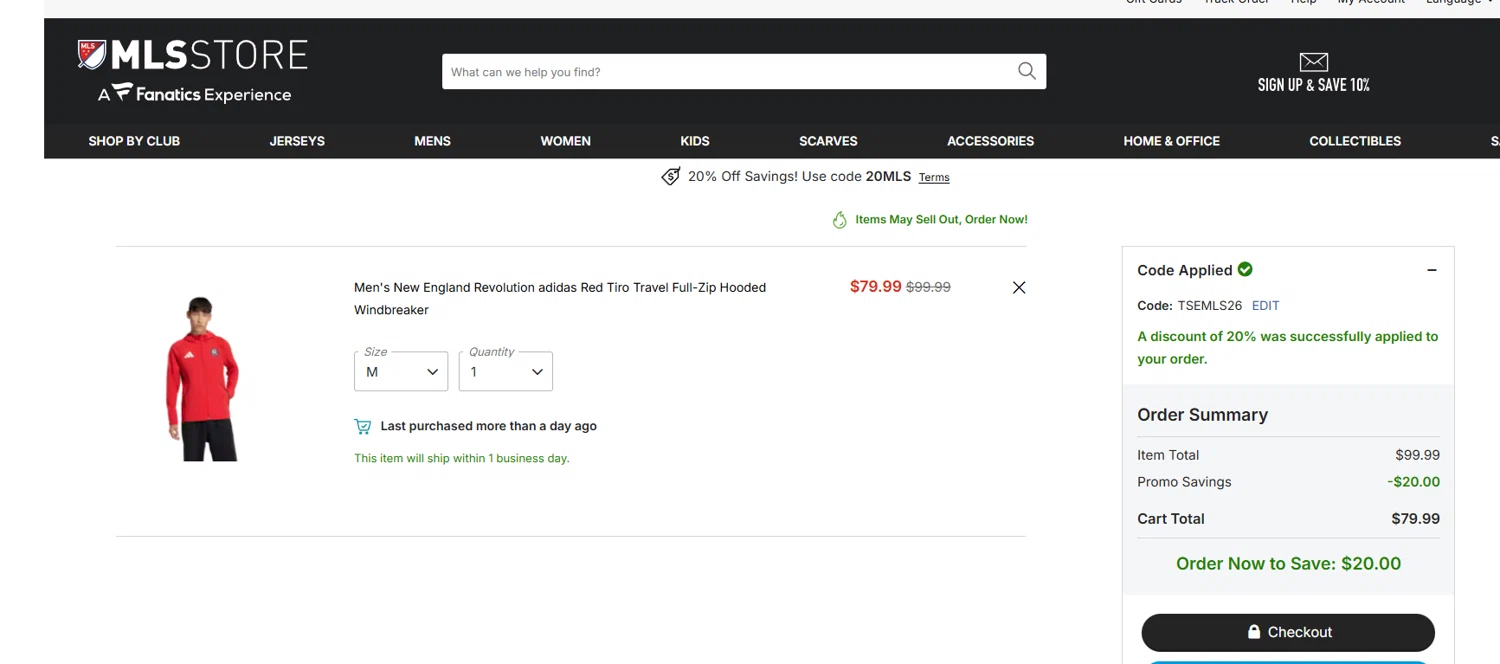Collapse the Code Applied panel with minus
The height and width of the screenshot is (664, 1500).
[1432, 270]
